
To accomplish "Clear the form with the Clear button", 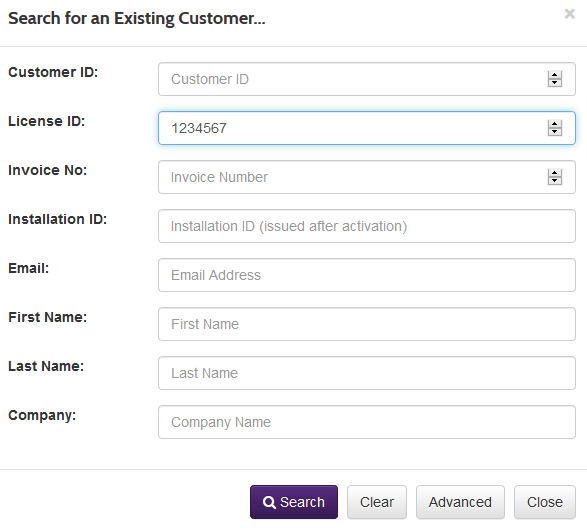I will [x=377, y=502].
